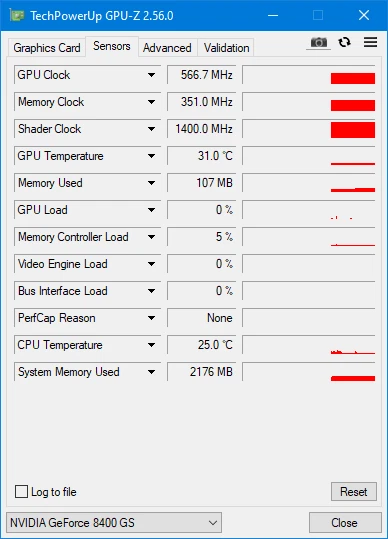Click the GPU Clock red history graph
The width and height of the screenshot is (388, 539).
point(309,75)
